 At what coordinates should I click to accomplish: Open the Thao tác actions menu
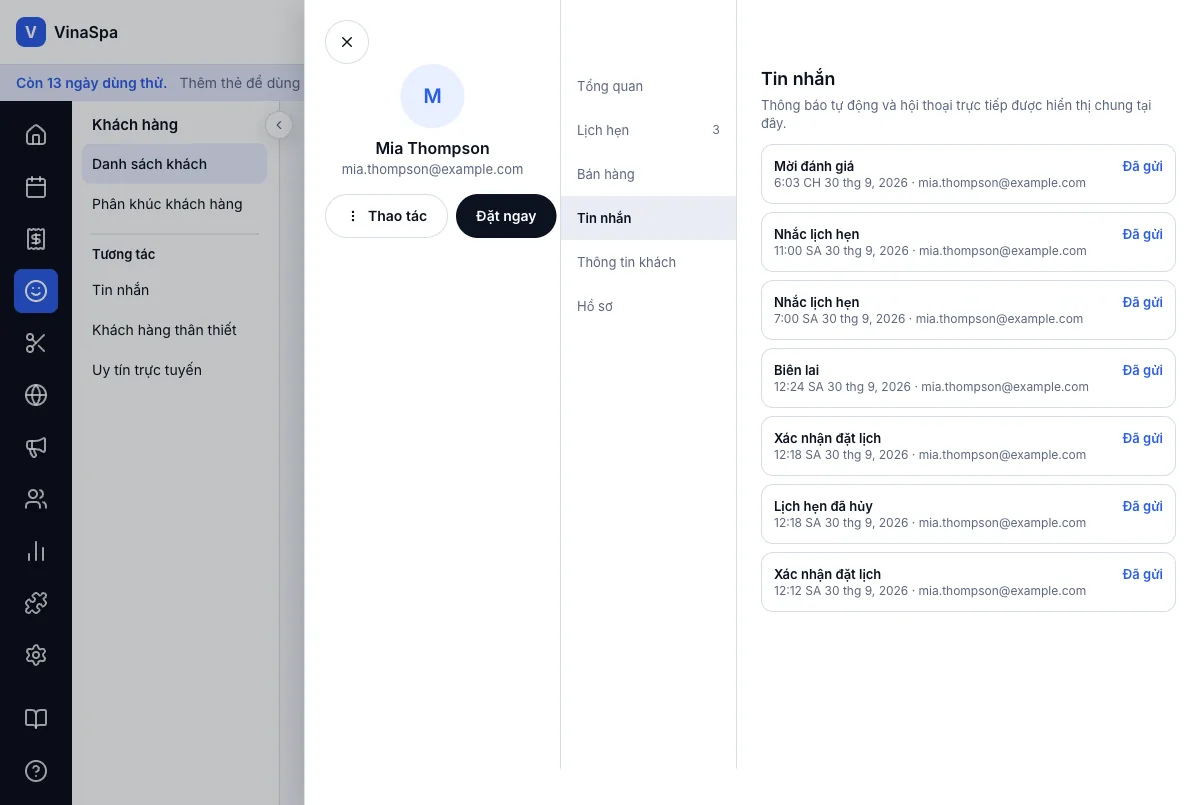[x=386, y=216]
